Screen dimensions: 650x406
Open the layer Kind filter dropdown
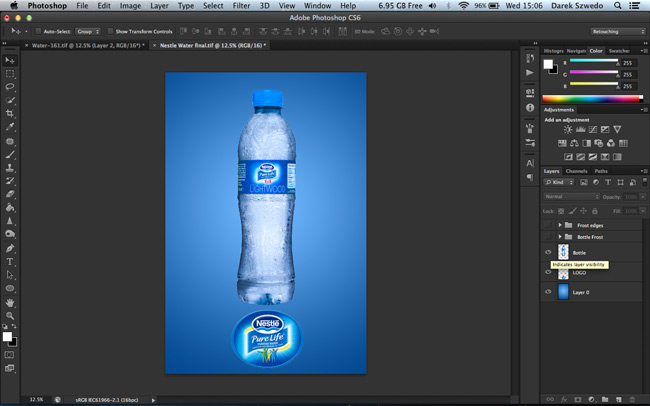click(559, 182)
